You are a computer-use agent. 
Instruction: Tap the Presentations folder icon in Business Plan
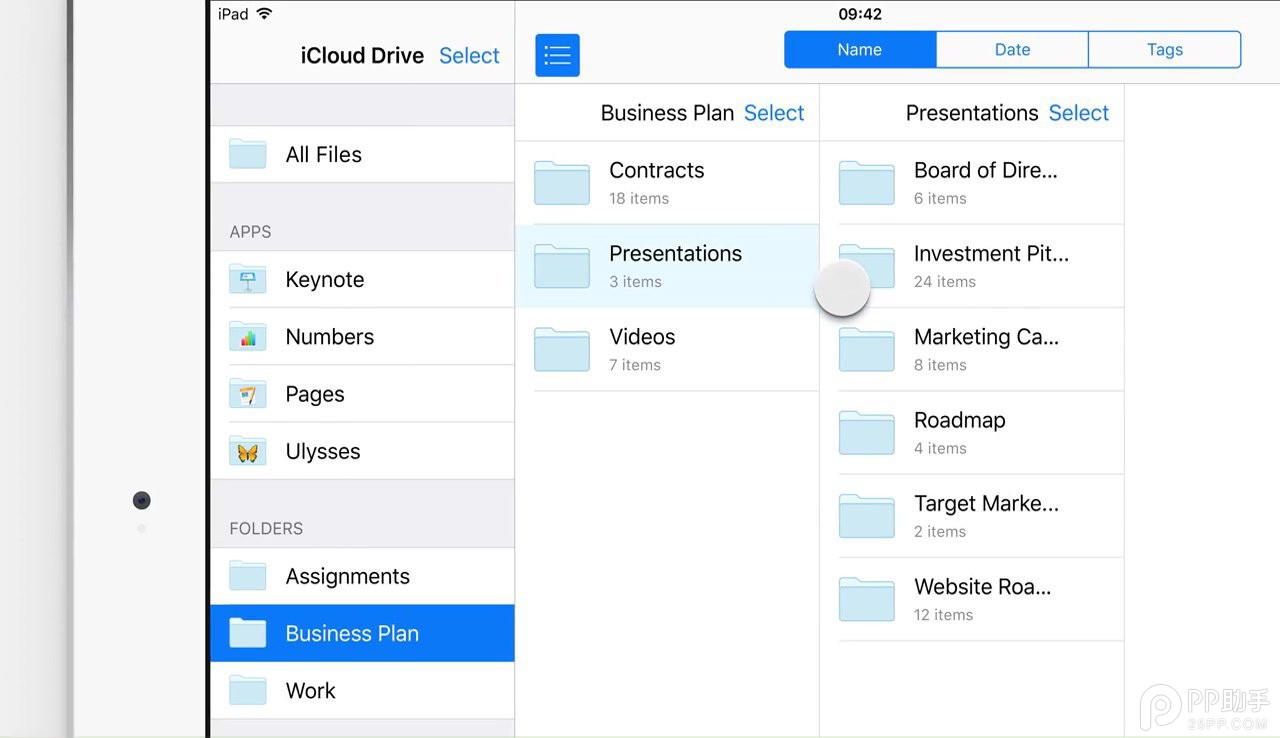[x=562, y=266]
